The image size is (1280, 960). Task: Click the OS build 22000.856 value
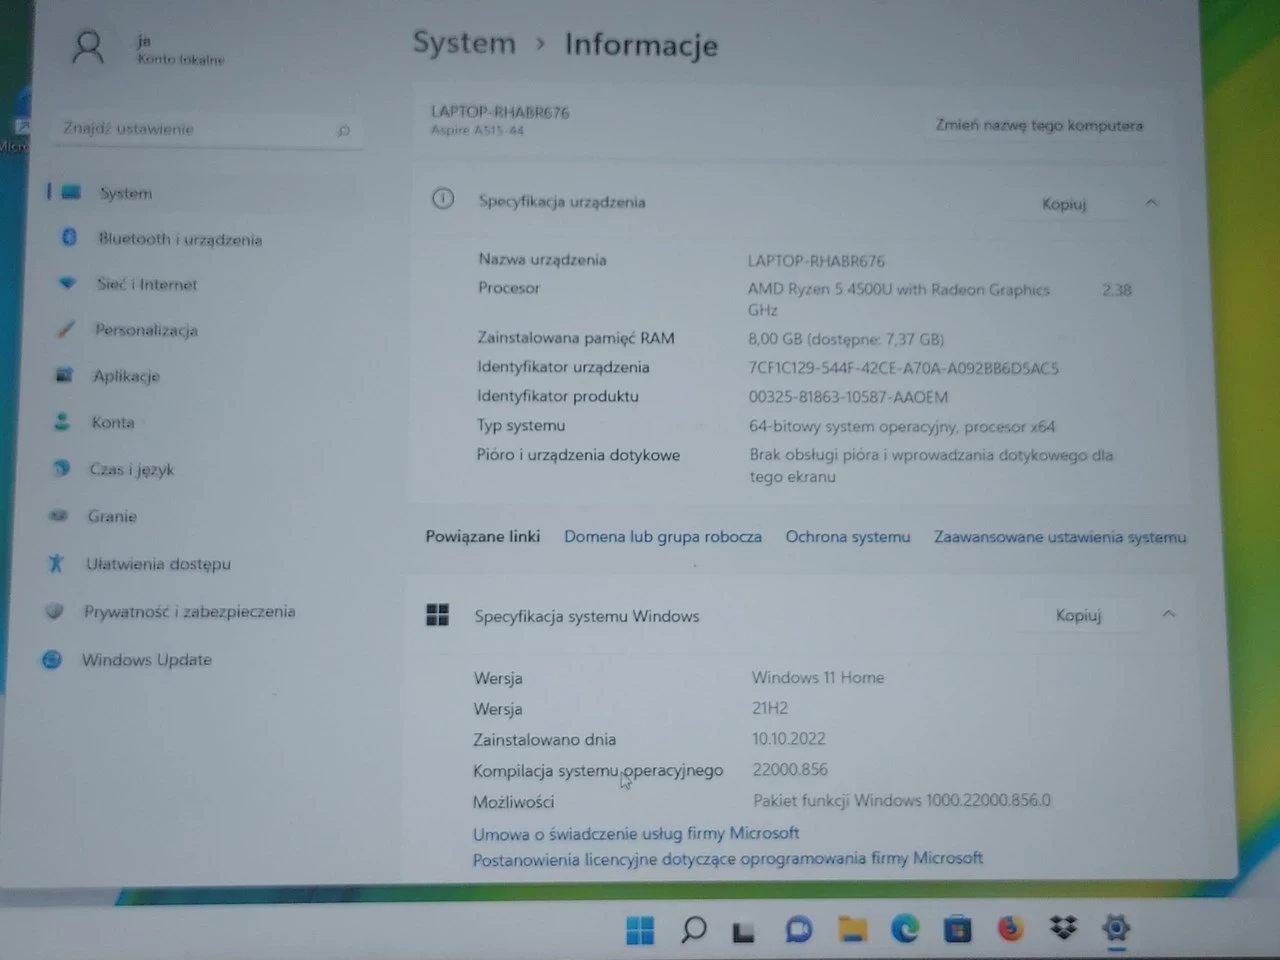[x=790, y=769]
